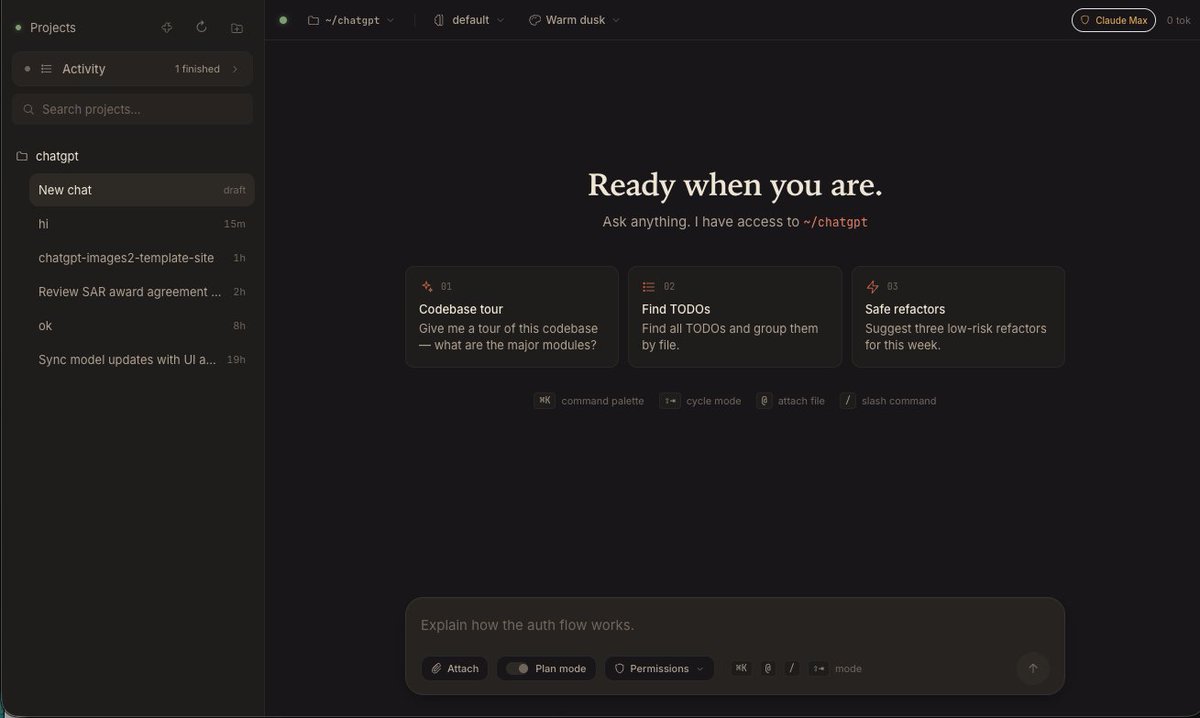This screenshot has width=1200, height=718.
Task: Select the New chat draft
Action: (x=142, y=190)
